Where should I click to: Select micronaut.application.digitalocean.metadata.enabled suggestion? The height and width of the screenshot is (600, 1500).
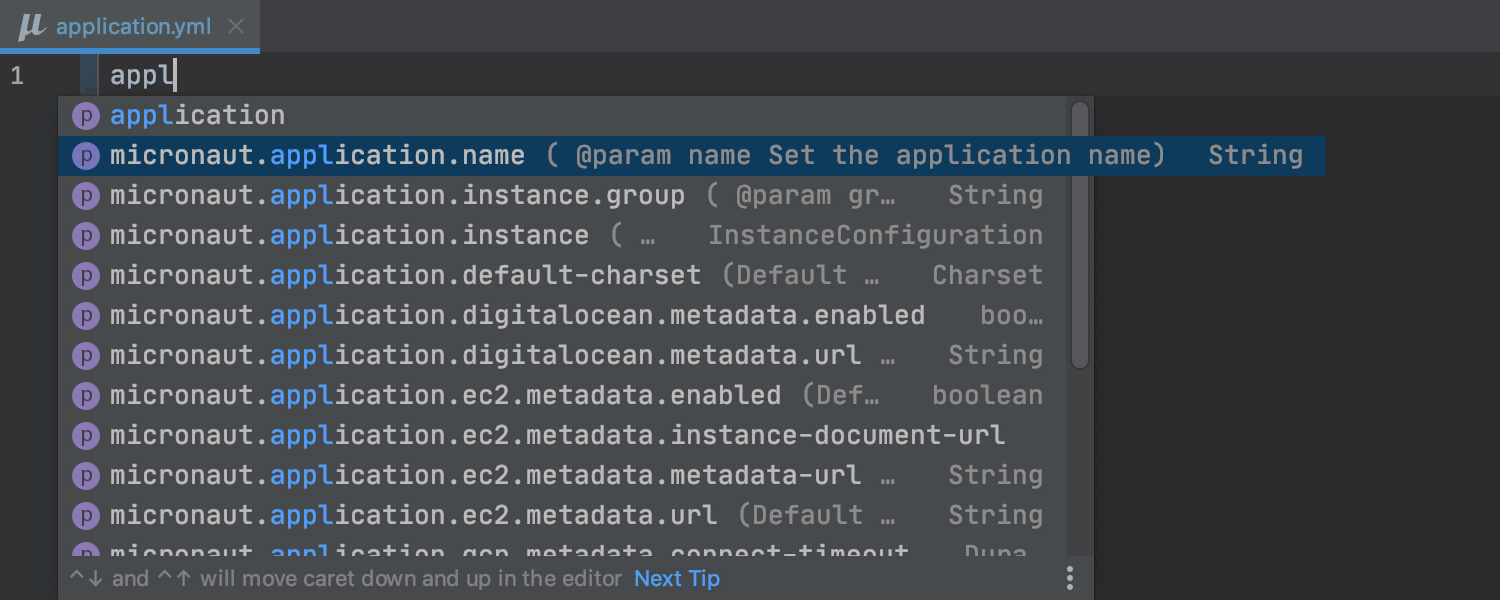point(562,316)
